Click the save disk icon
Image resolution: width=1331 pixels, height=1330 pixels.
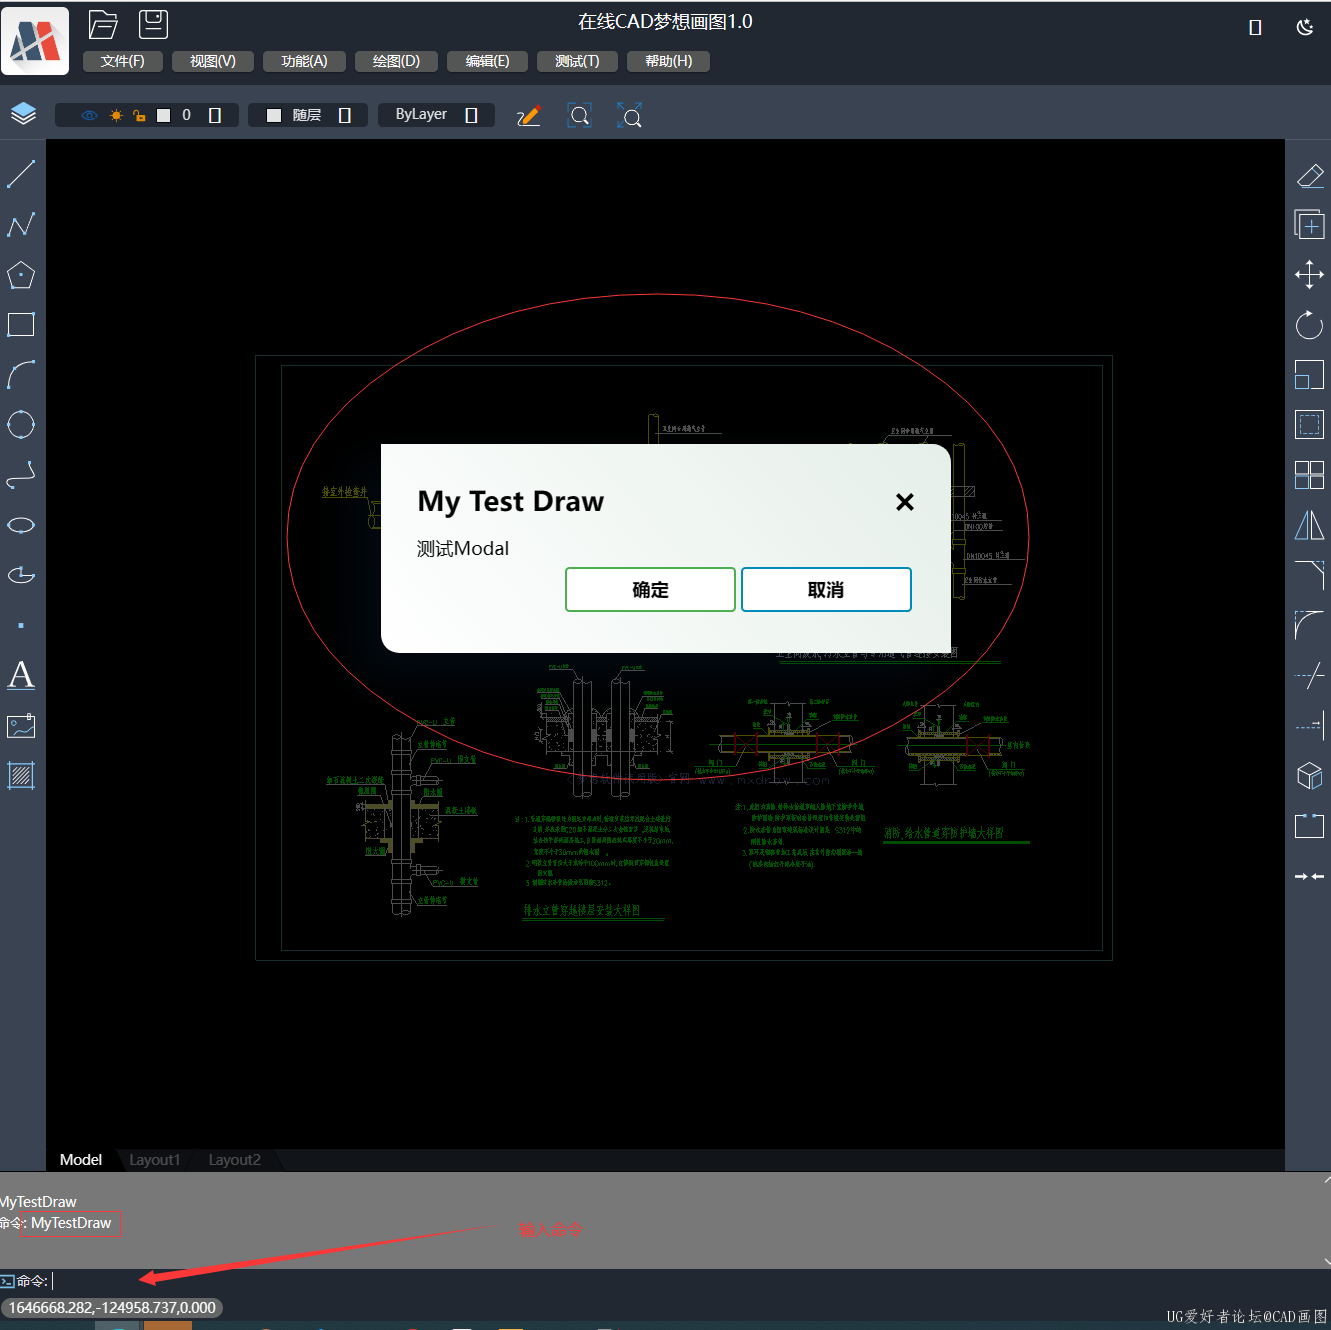click(x=153, y=24)
